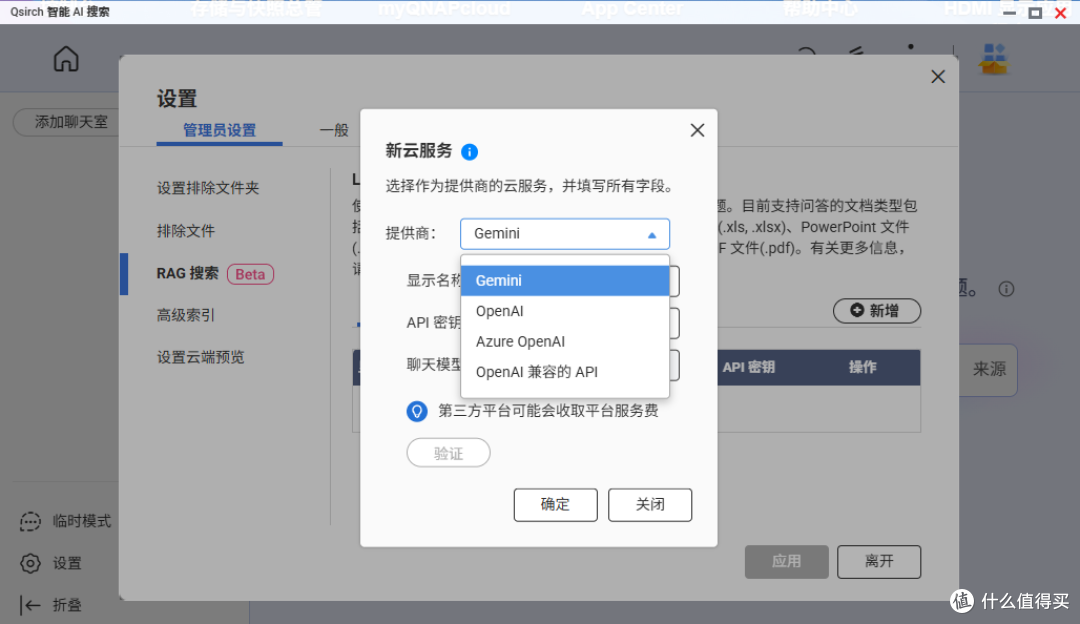The height and width of the screenshot is (624, 1080).
Task: Click the 验证 button
Action: coord(448,453)
